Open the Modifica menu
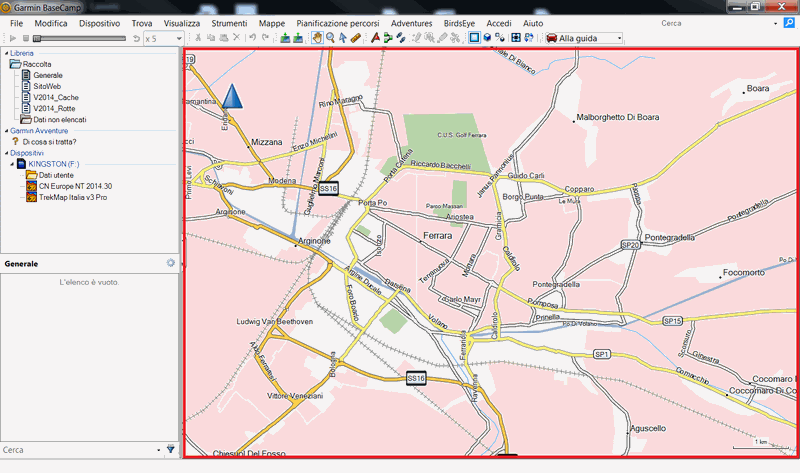The width and height of the screenshot is (800, 473). pyautogui.click(x=51, y=23)
